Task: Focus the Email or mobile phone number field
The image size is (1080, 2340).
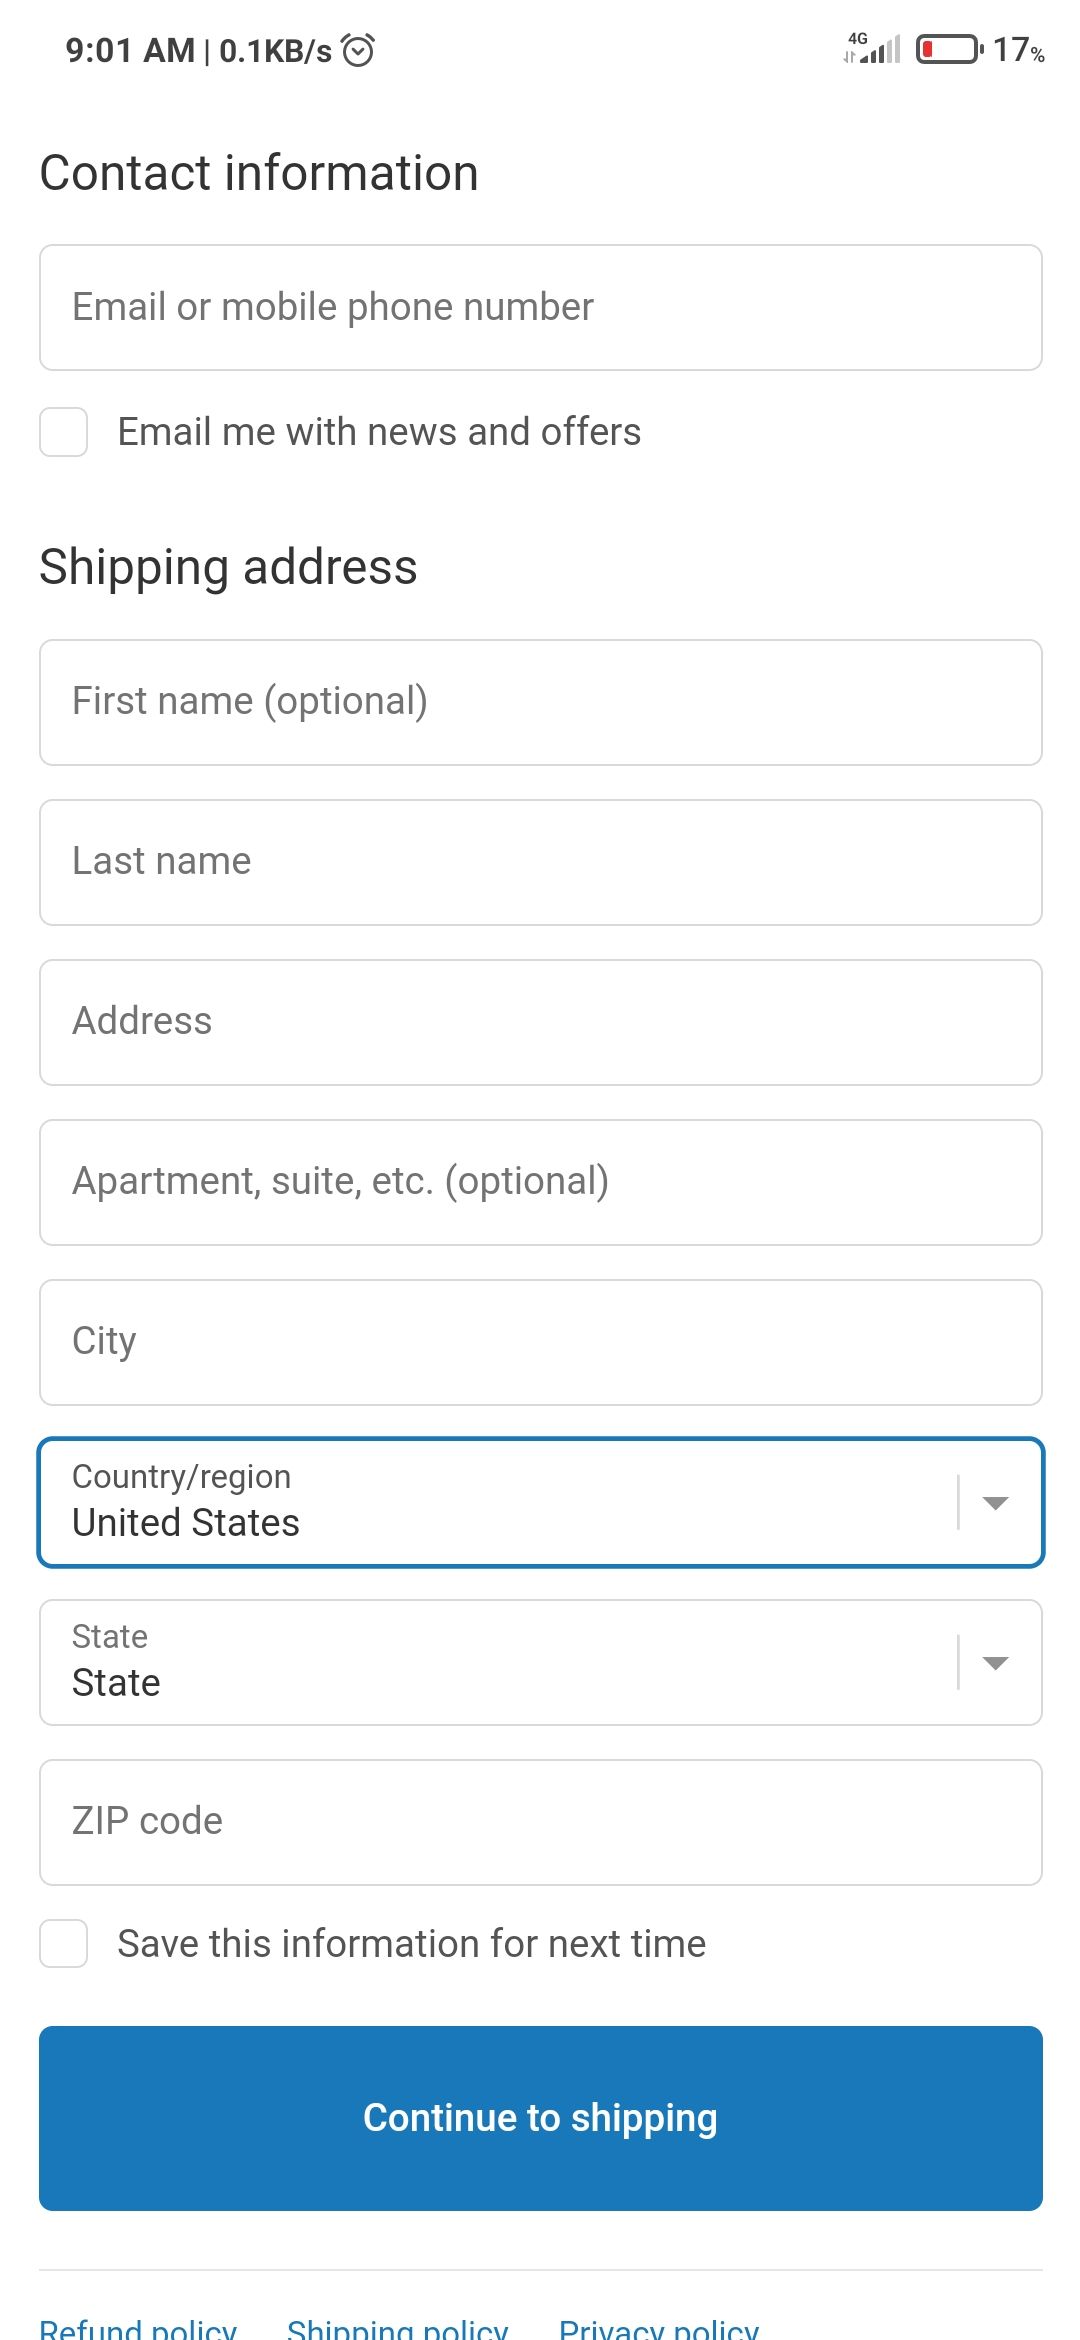Action: click(x=540, y=308)
